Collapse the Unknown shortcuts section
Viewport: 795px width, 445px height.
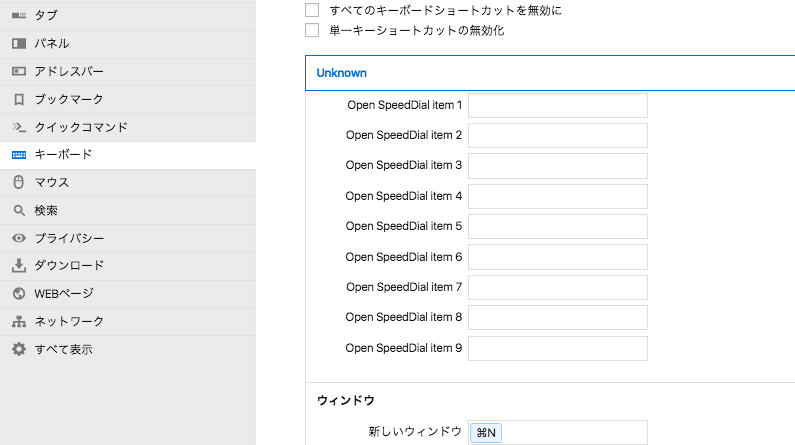click(550, 73)
